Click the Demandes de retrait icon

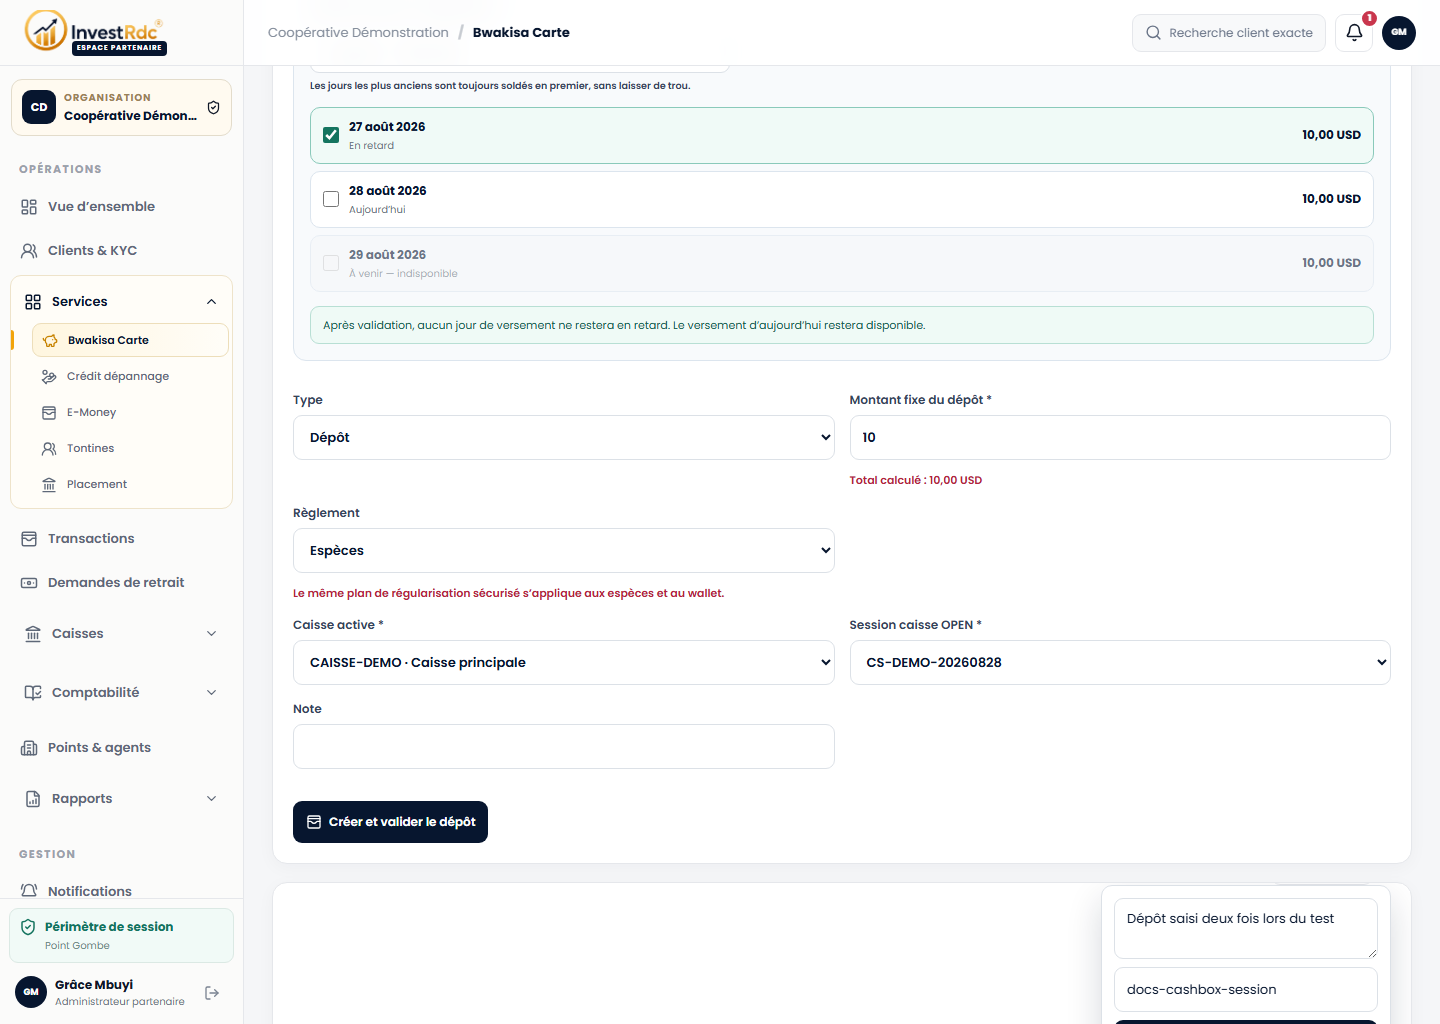click(x=29, y=583)
